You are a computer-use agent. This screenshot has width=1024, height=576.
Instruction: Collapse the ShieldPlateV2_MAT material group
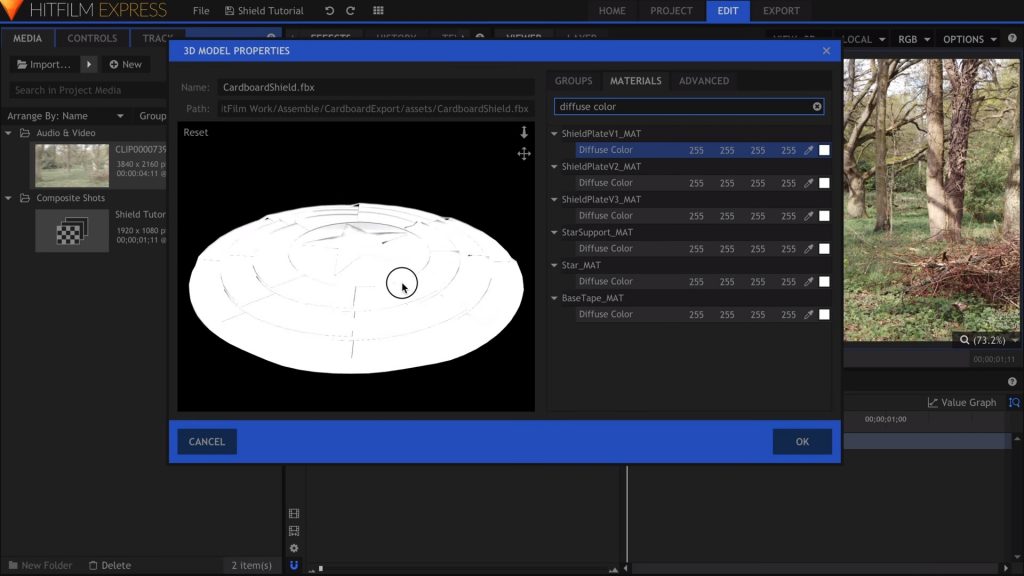[555, 167]
